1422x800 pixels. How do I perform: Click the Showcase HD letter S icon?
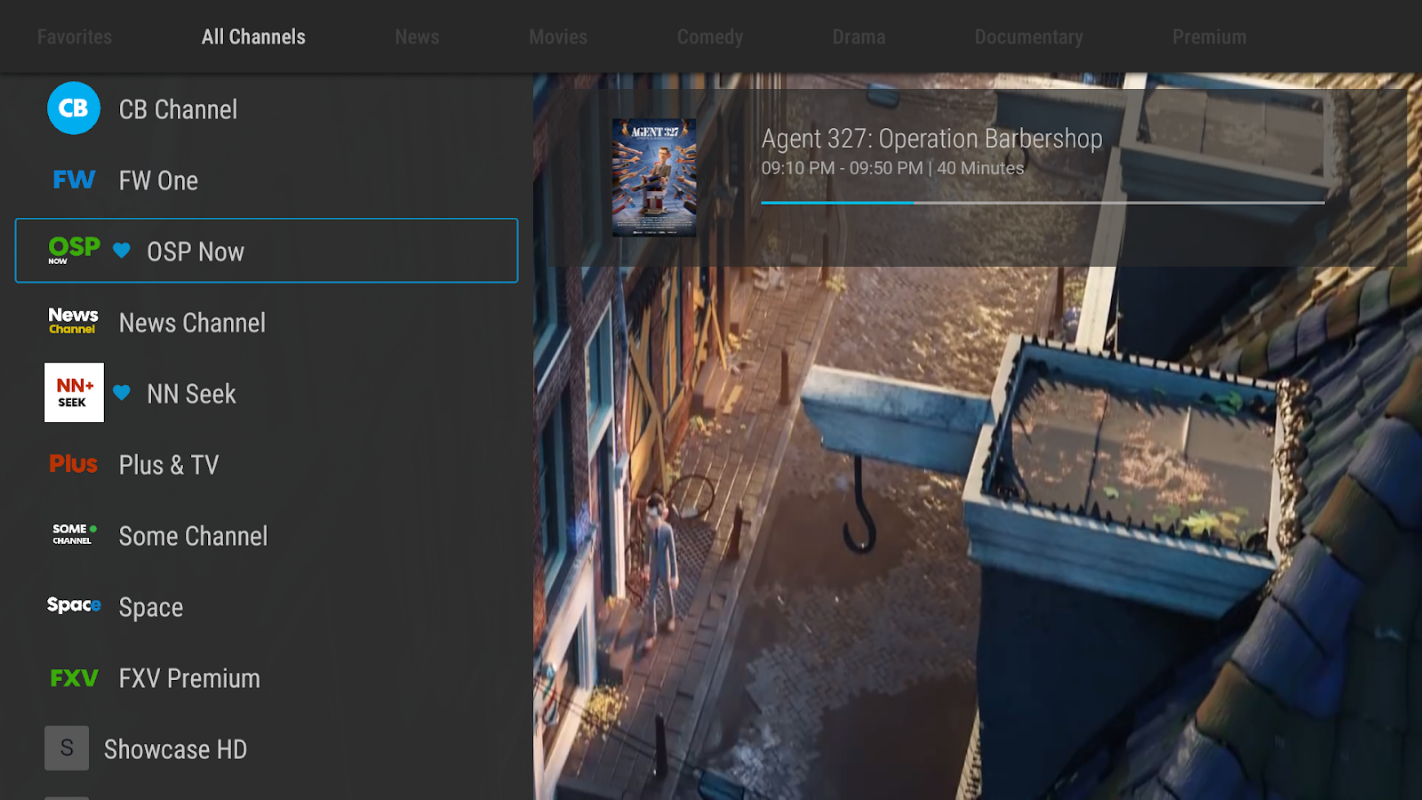67,748
